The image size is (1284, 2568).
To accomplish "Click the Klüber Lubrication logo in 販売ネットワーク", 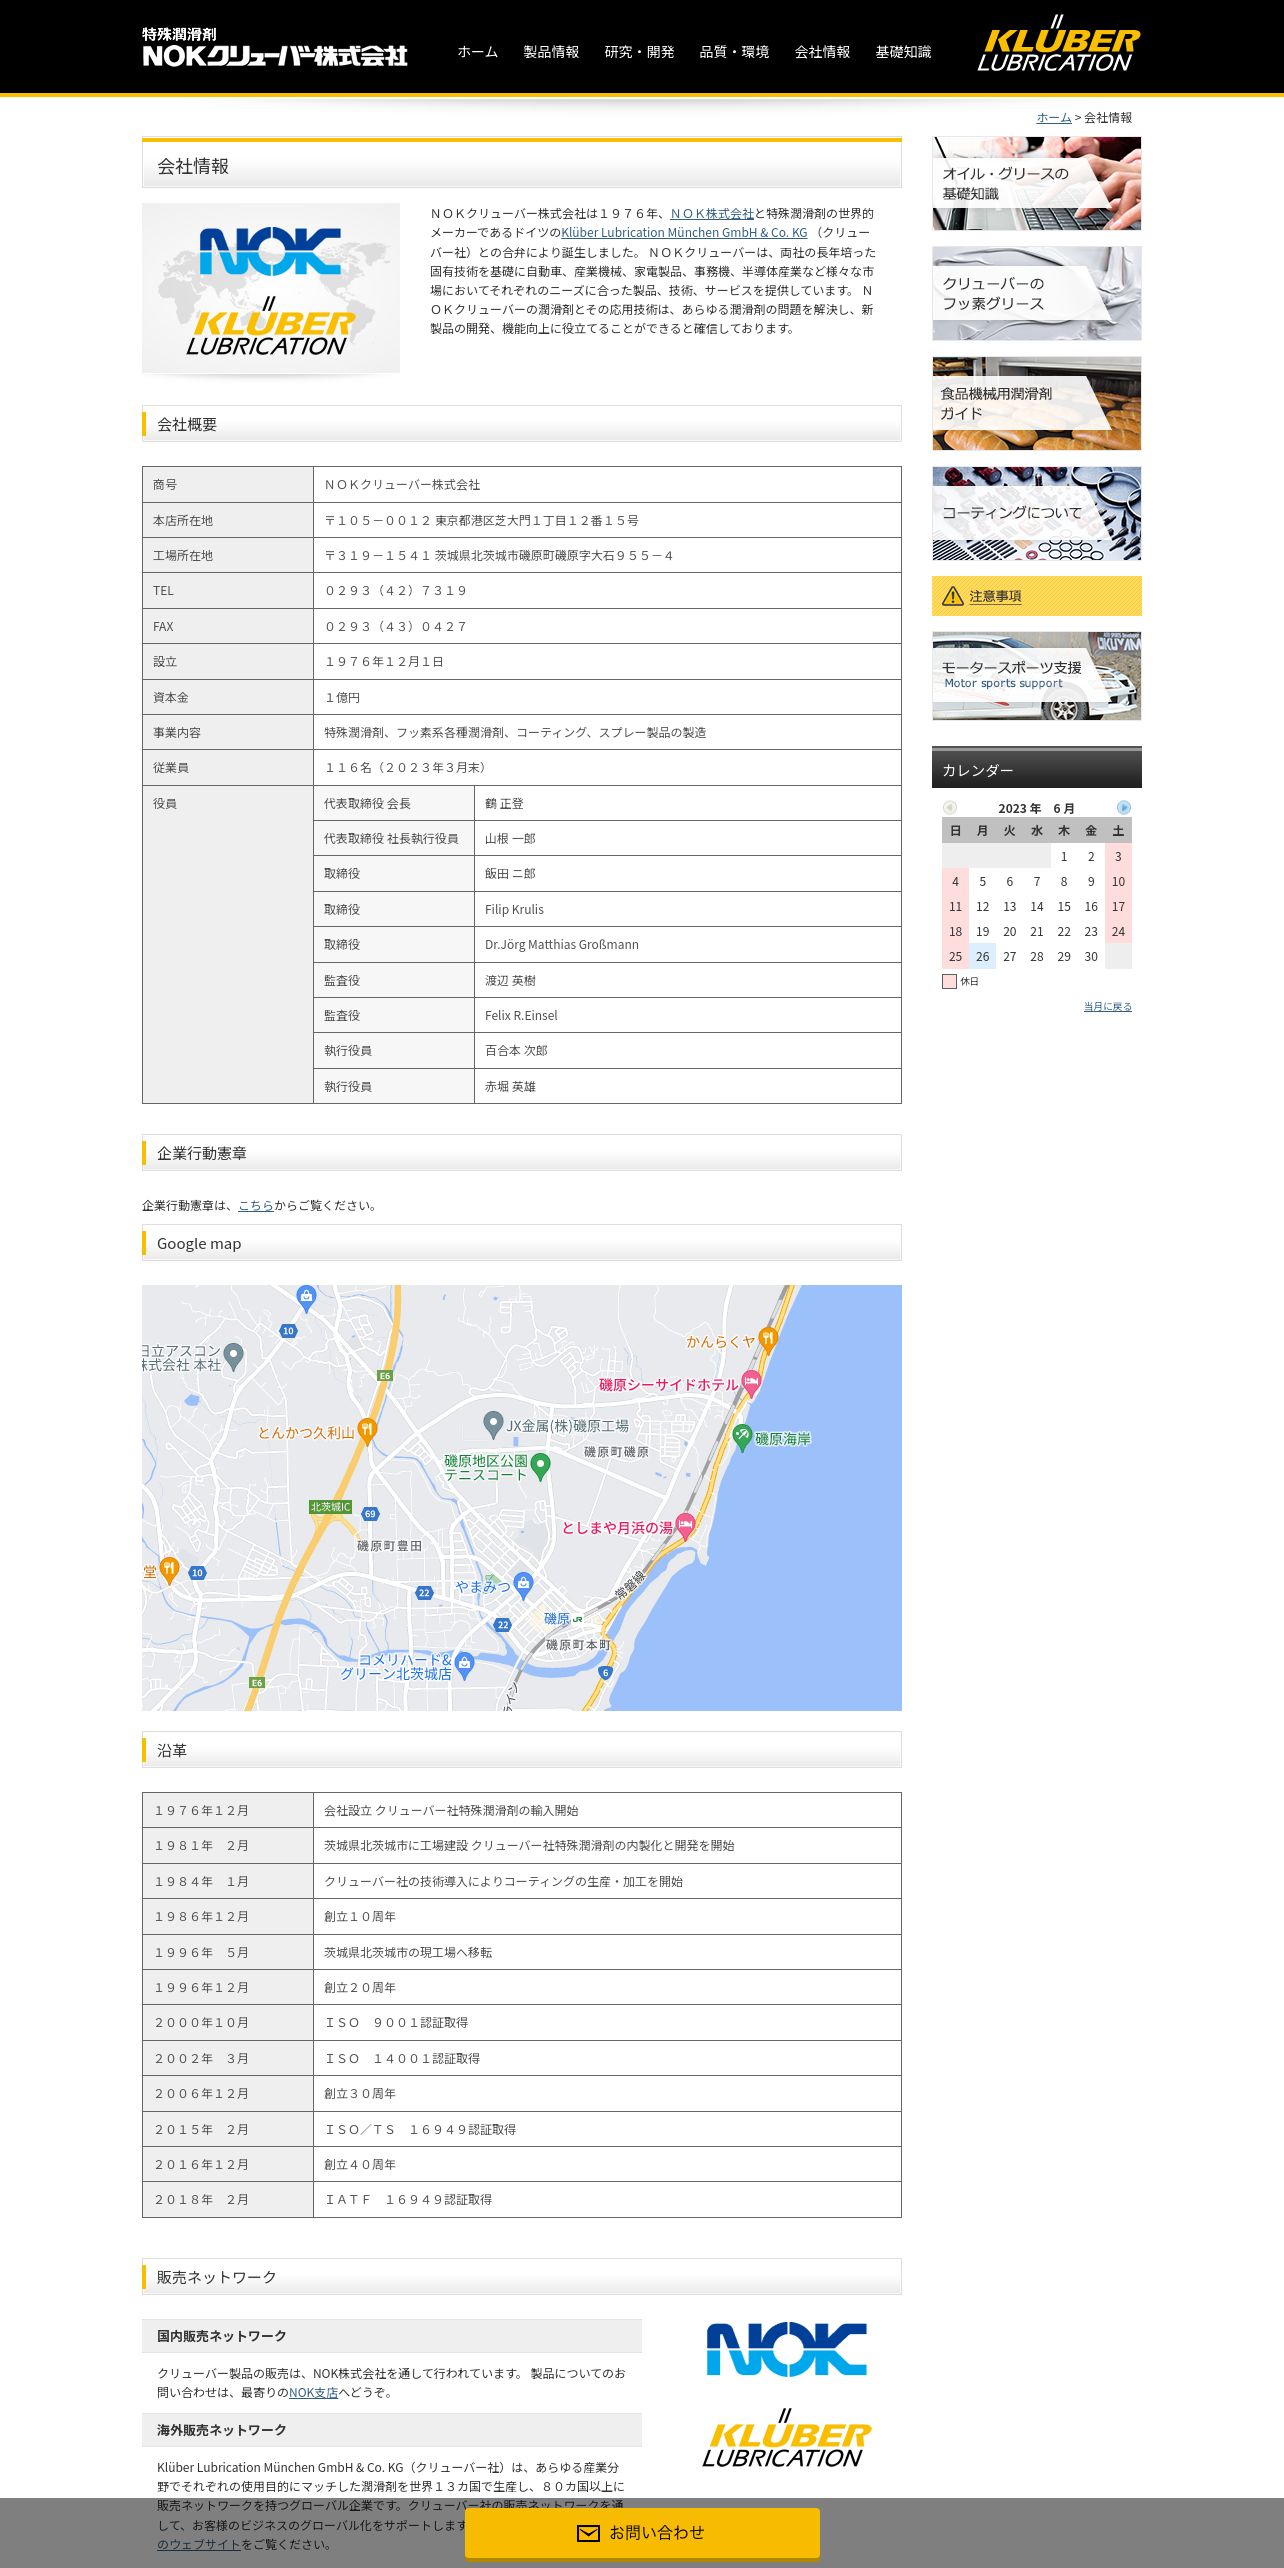I will tap(786, 2439).
